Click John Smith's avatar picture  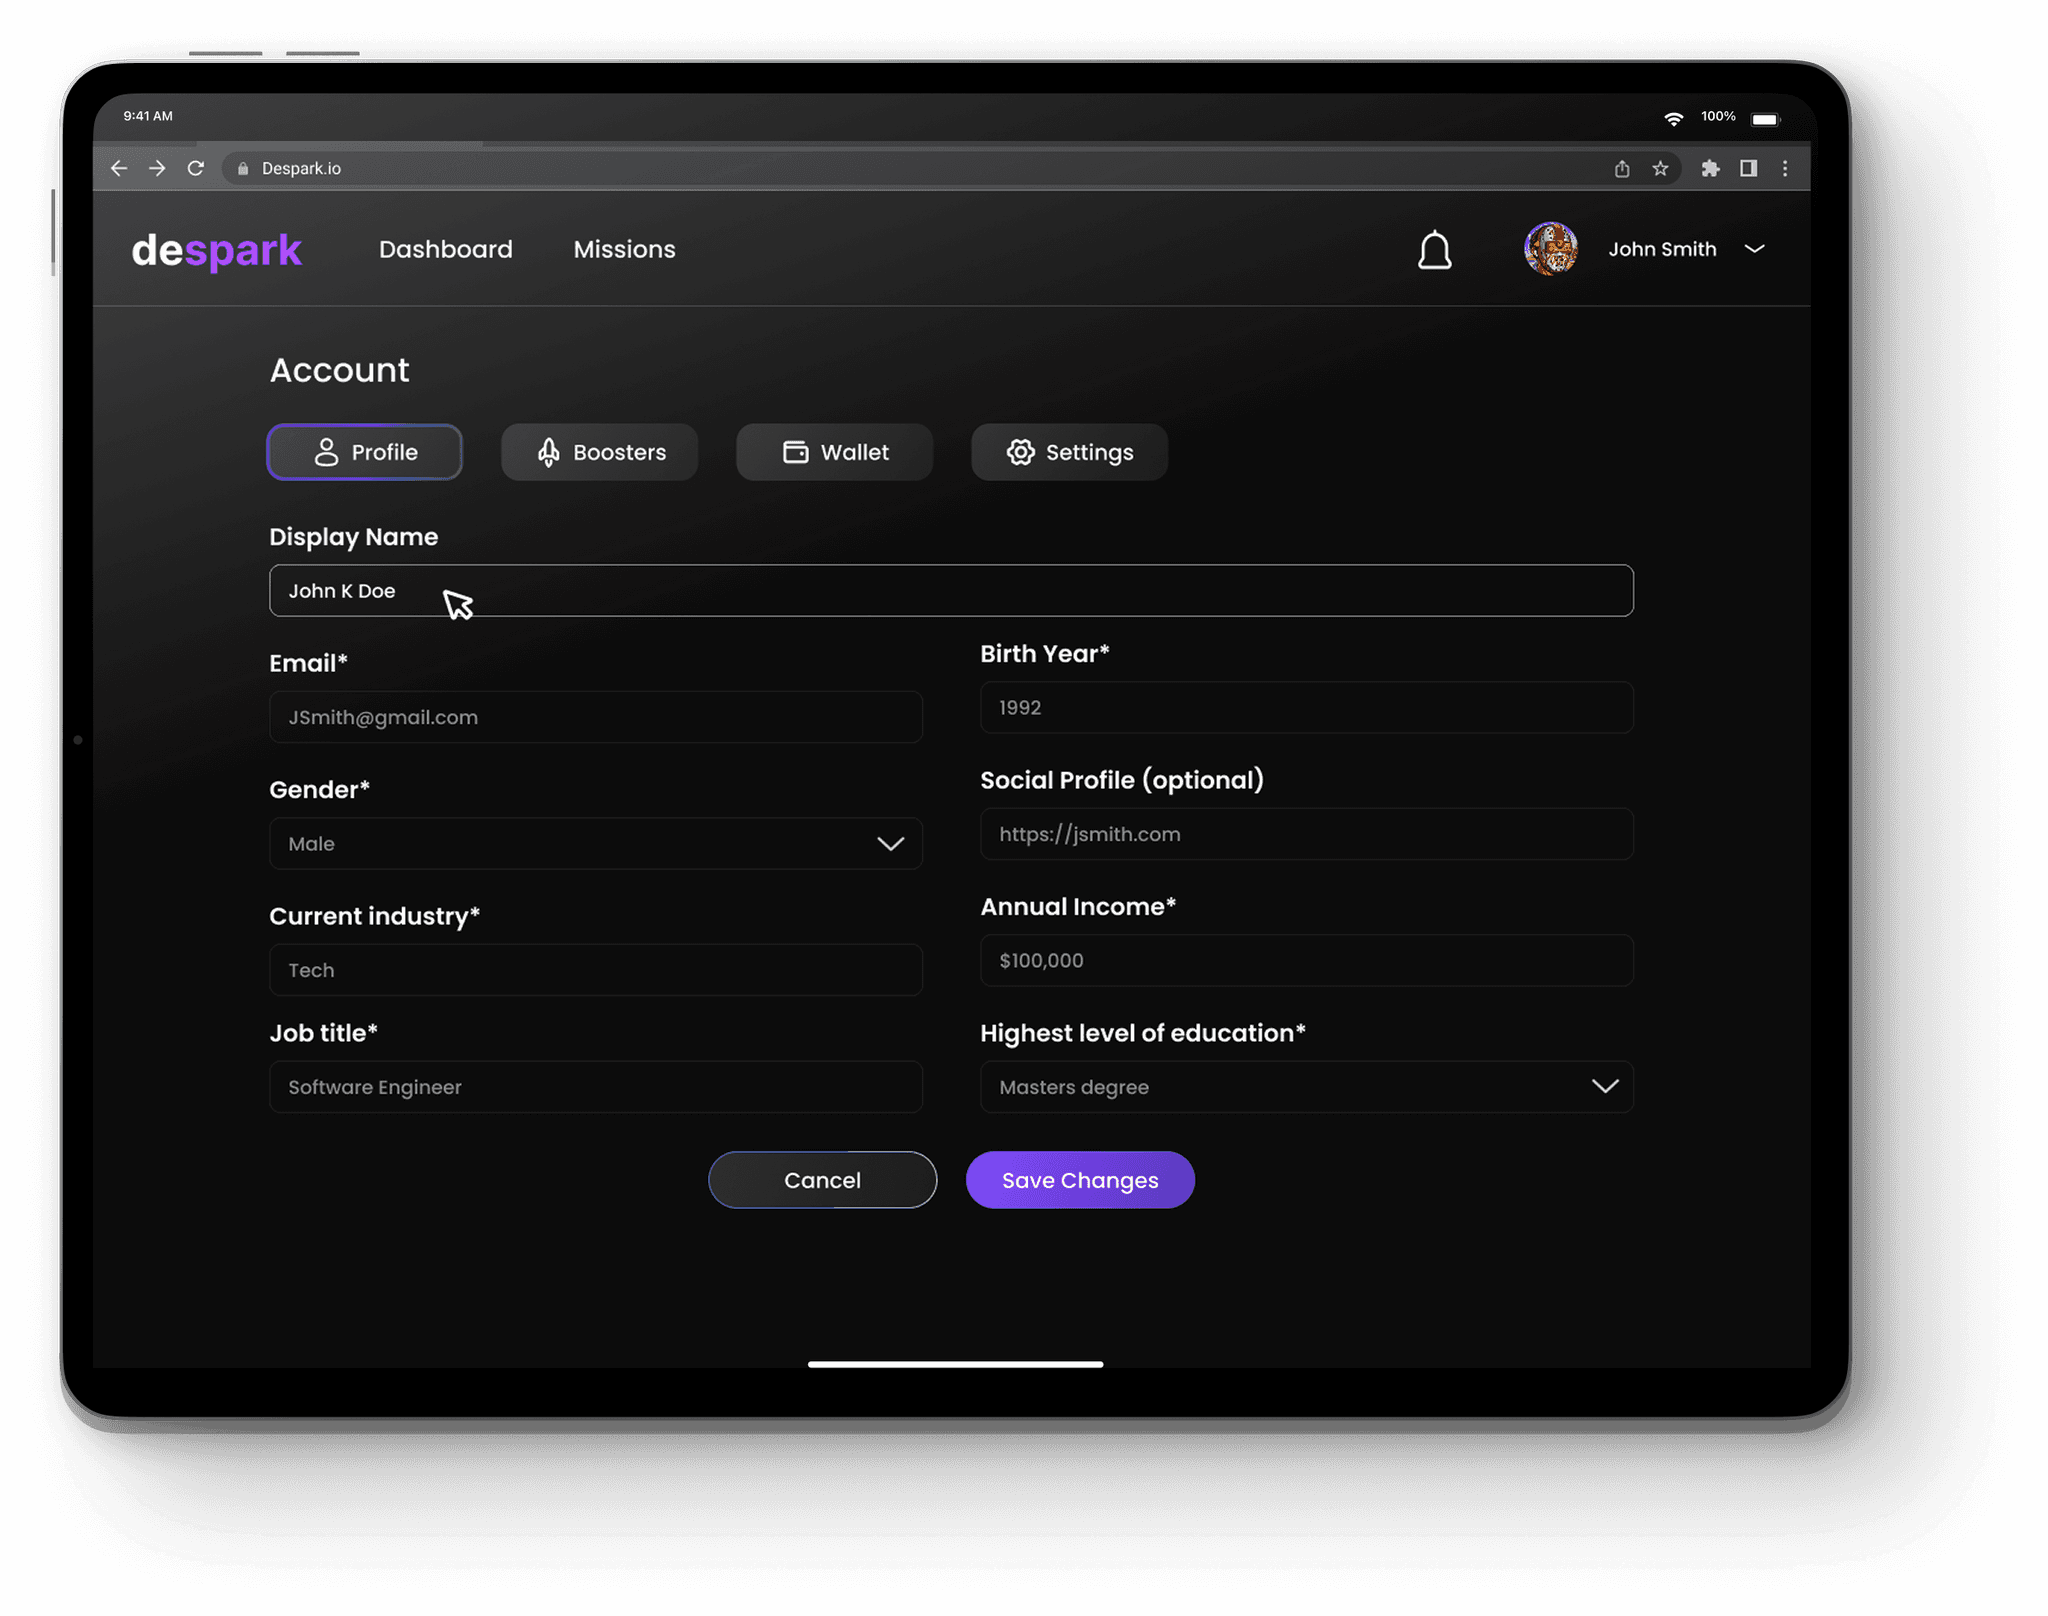[x=1551, y=249]
